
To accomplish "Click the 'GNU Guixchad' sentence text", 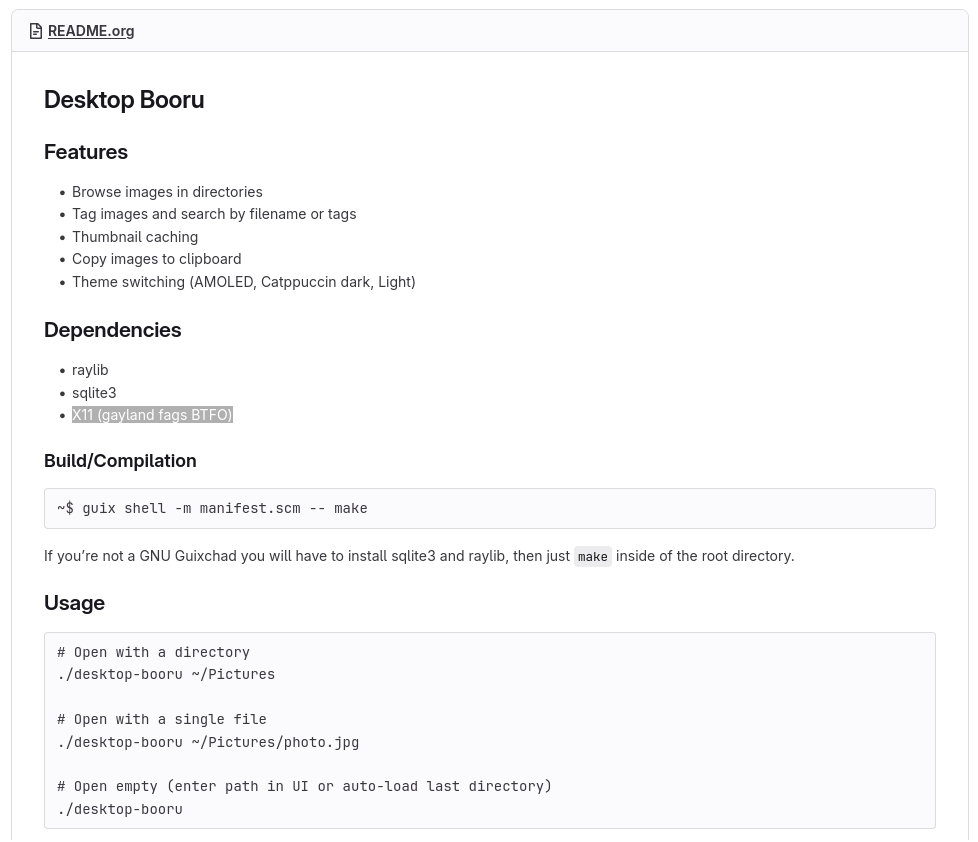I will pyautogui.click(x=419, y=556).
